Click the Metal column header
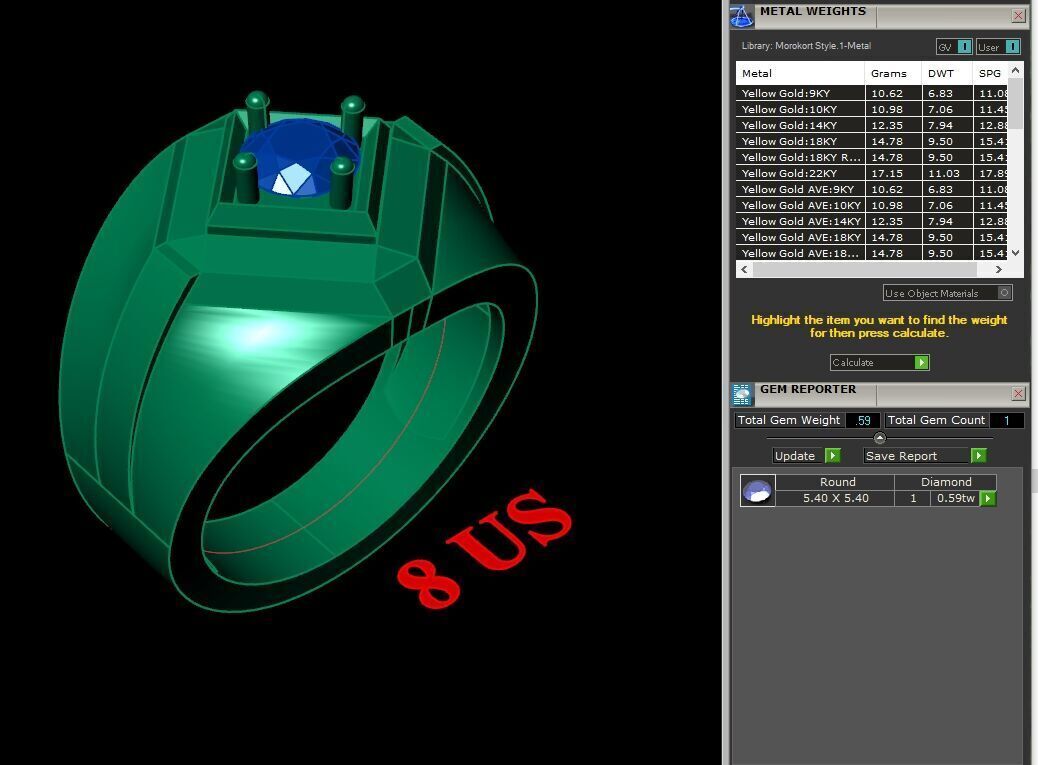This screenshot has height=765, width=1038. (800, 73)
